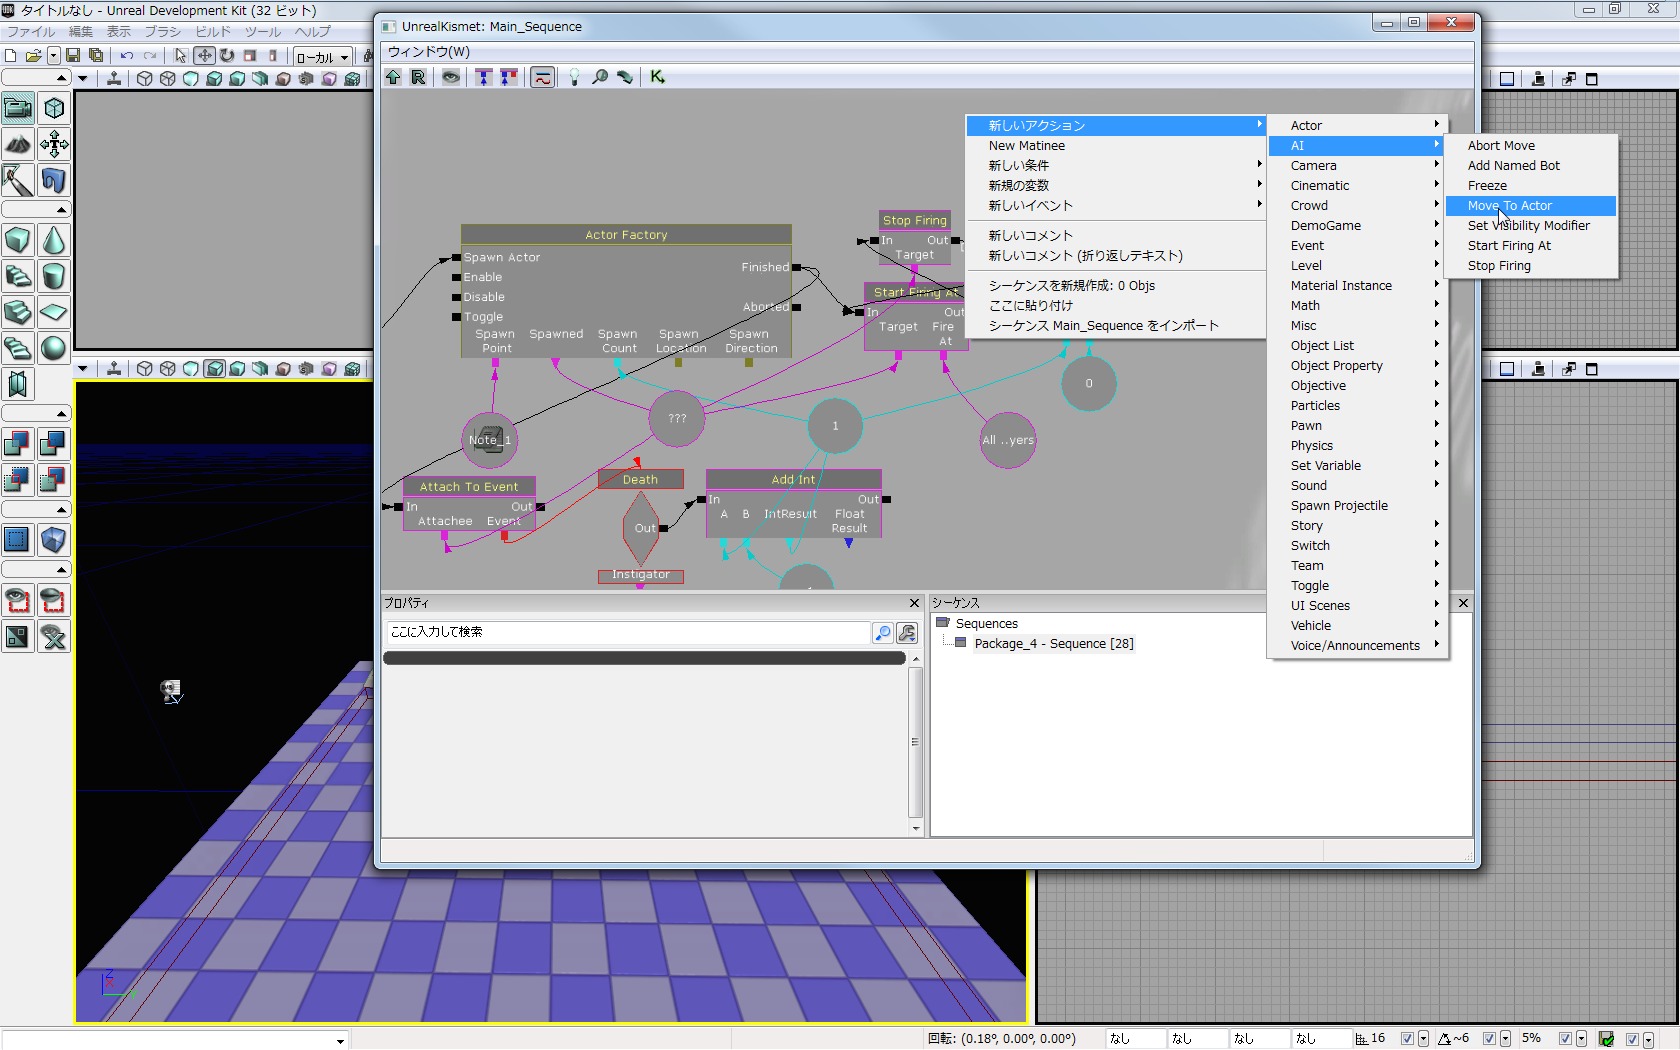Viewport: 1680px width, 1050px height.
Task: Disable the scale snap checkbox next to 5%
Action: [1565, 1039]
